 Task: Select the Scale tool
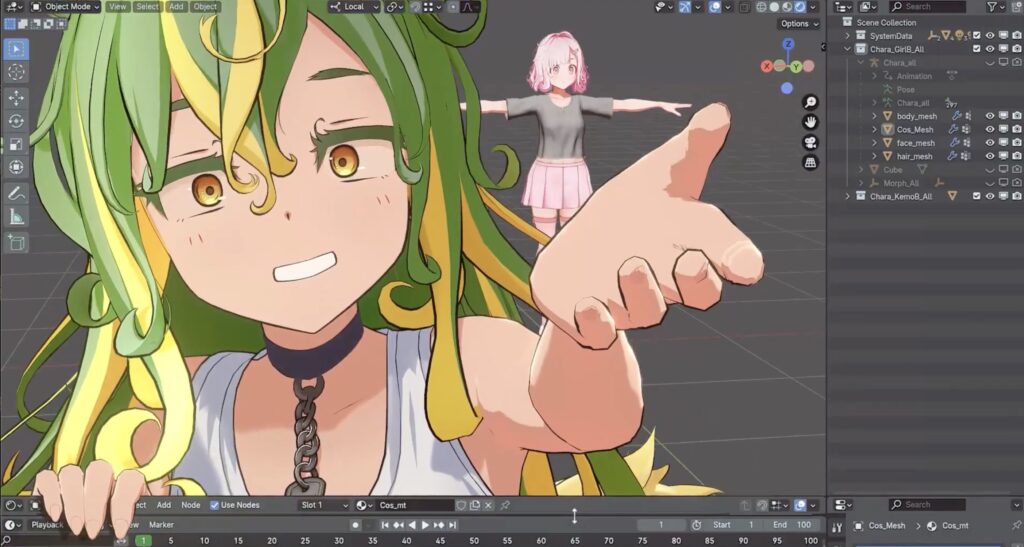point(16,144)
